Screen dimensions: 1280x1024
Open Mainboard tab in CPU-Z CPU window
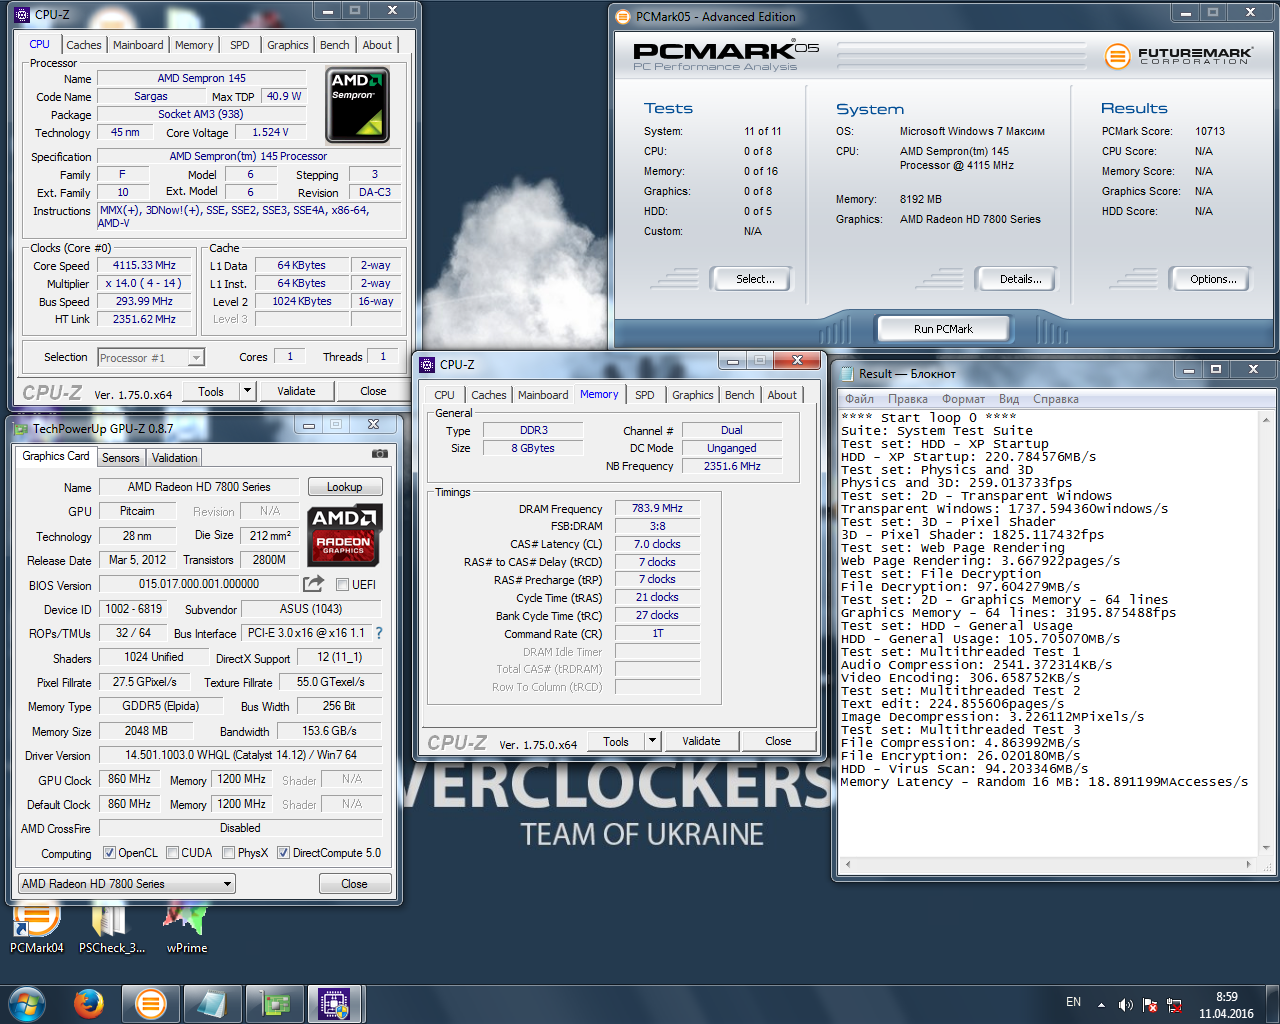point(138,45)
